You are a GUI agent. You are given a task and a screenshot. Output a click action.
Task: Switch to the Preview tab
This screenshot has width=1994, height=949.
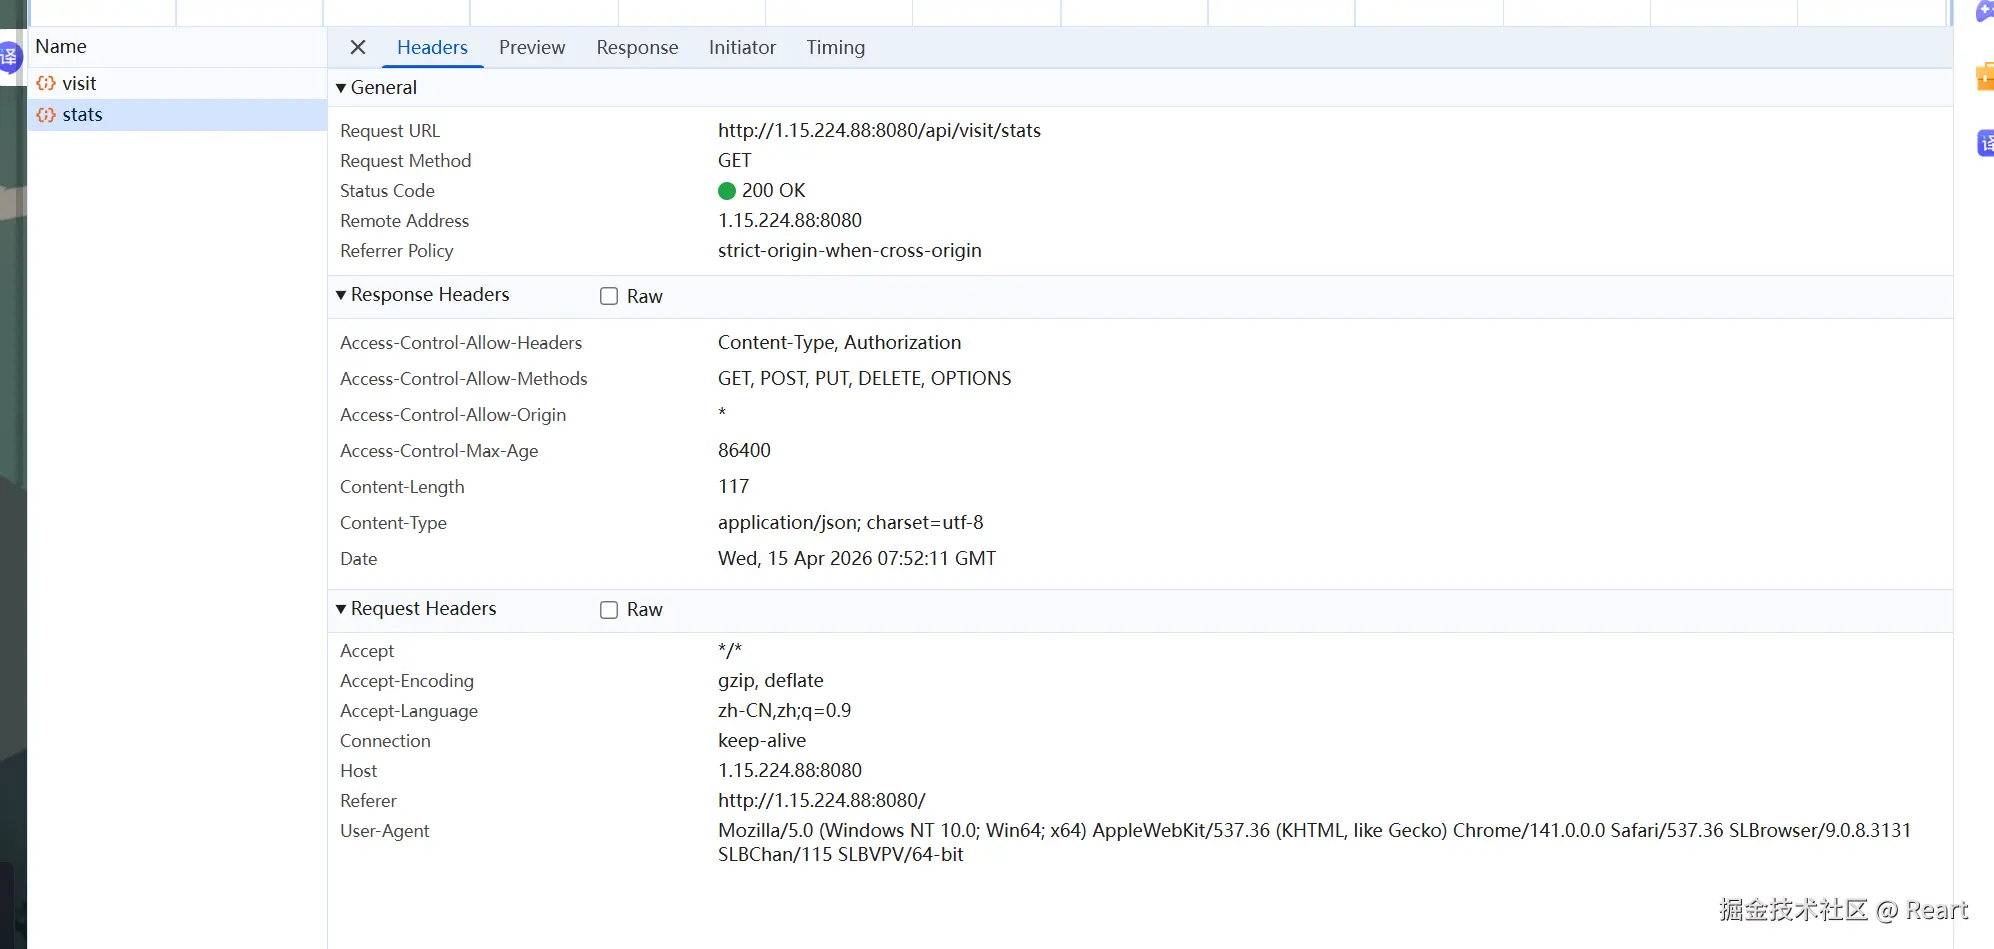(x=532, y=47)
